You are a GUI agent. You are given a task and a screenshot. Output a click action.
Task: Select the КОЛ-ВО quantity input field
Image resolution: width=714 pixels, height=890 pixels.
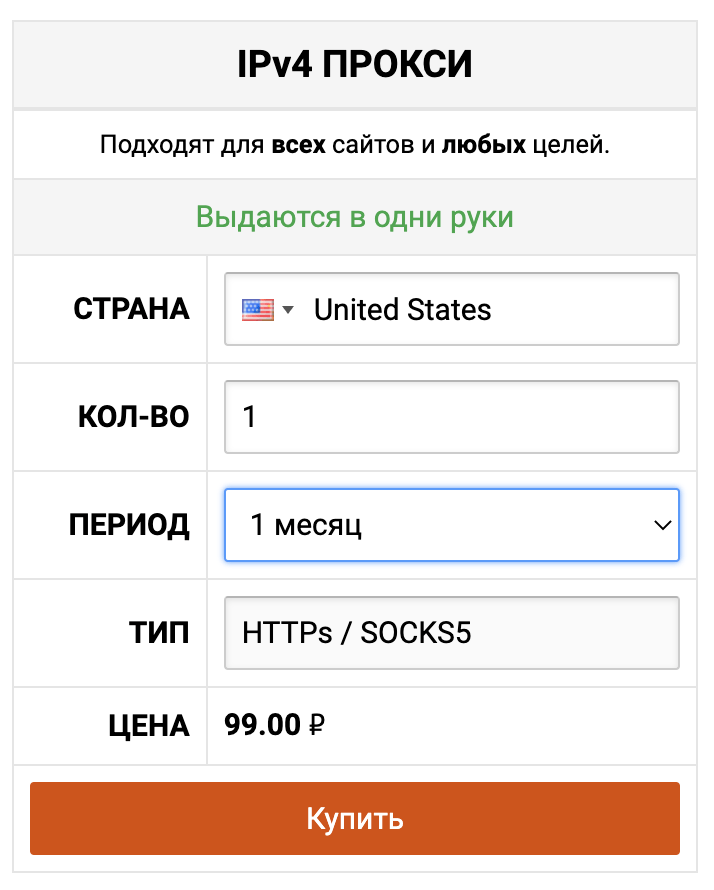[450, 416]
